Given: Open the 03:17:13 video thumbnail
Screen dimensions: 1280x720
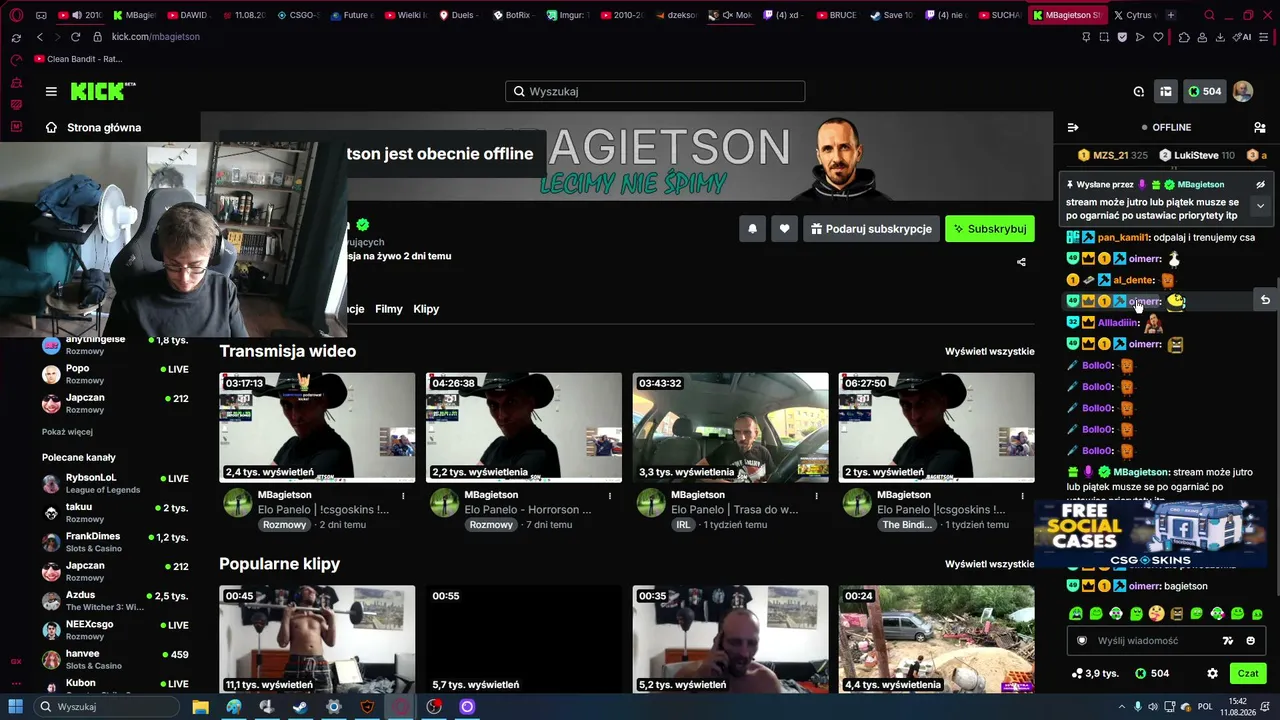Looking at the screenshot, I should coord(317,428).
